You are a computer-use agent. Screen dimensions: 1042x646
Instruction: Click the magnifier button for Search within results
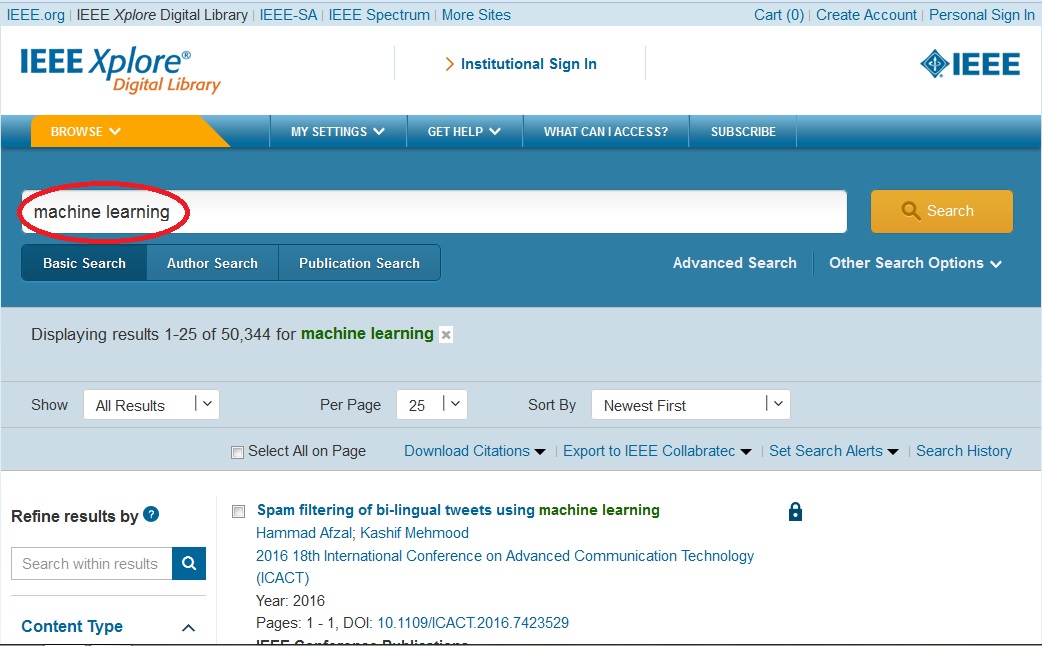click(x=189, y=564)
